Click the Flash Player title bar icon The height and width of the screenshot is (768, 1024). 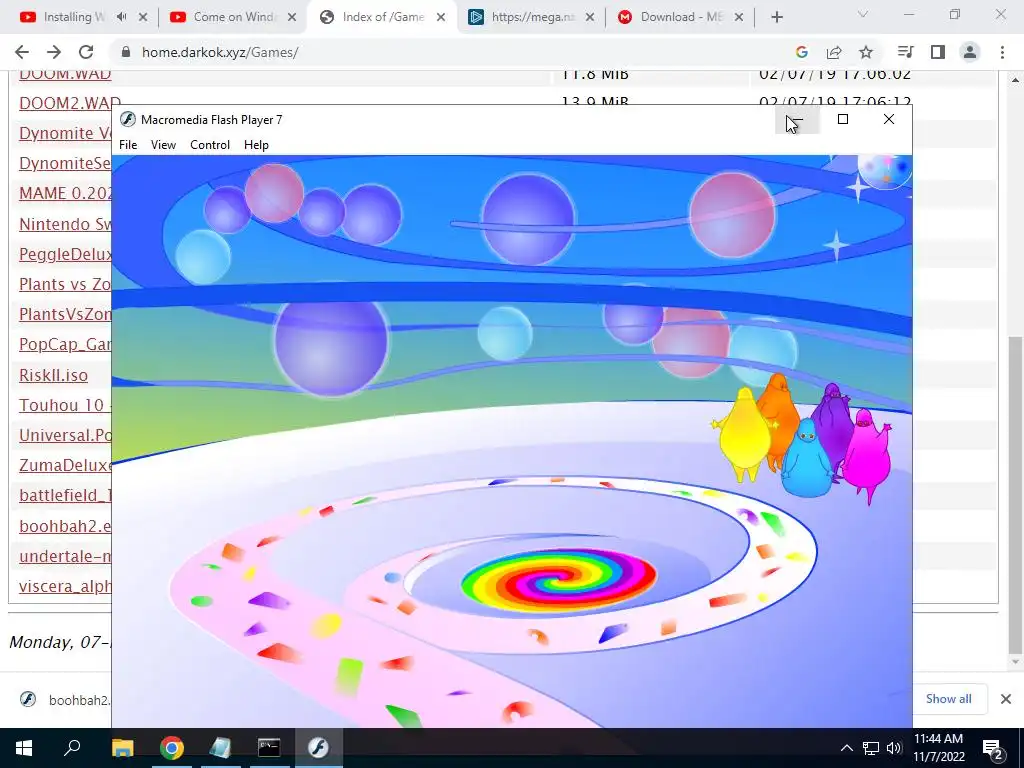coord(128,120)
